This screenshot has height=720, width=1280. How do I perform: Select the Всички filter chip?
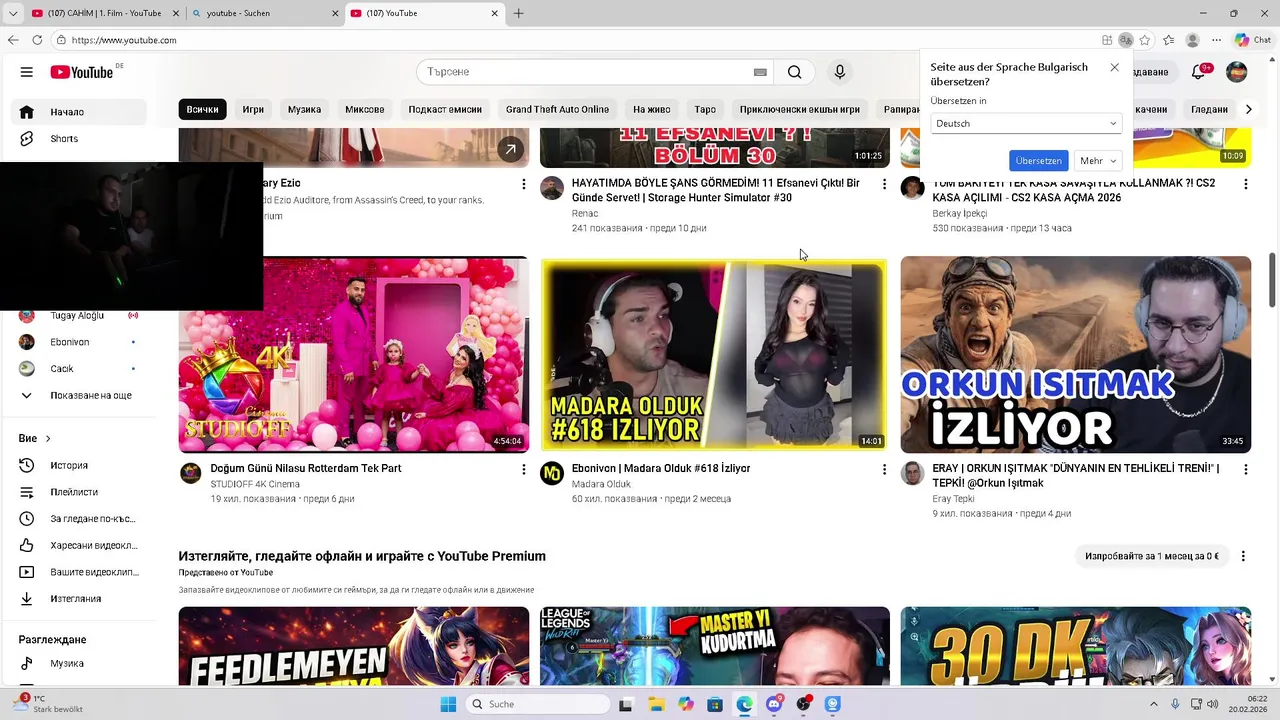click(202, 109)
